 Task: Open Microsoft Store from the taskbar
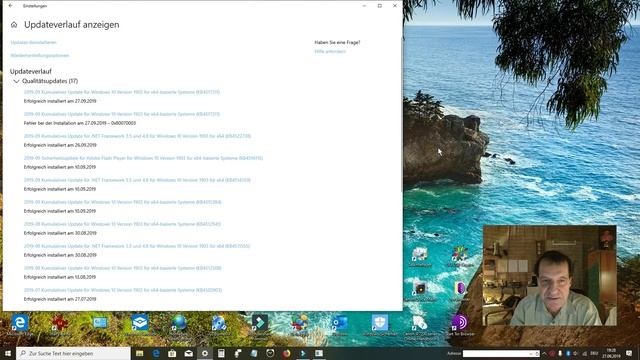(x=172, y=353)
